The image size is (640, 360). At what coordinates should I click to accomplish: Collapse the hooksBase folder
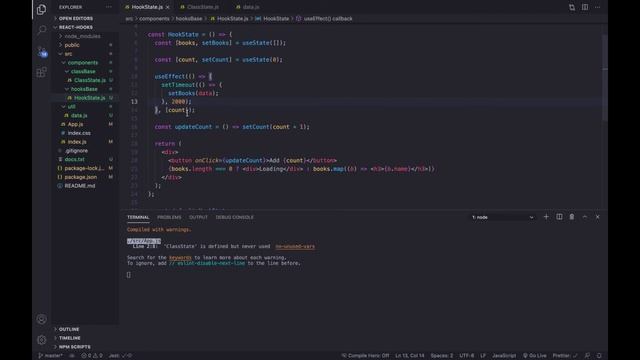(x=84, y=89)
